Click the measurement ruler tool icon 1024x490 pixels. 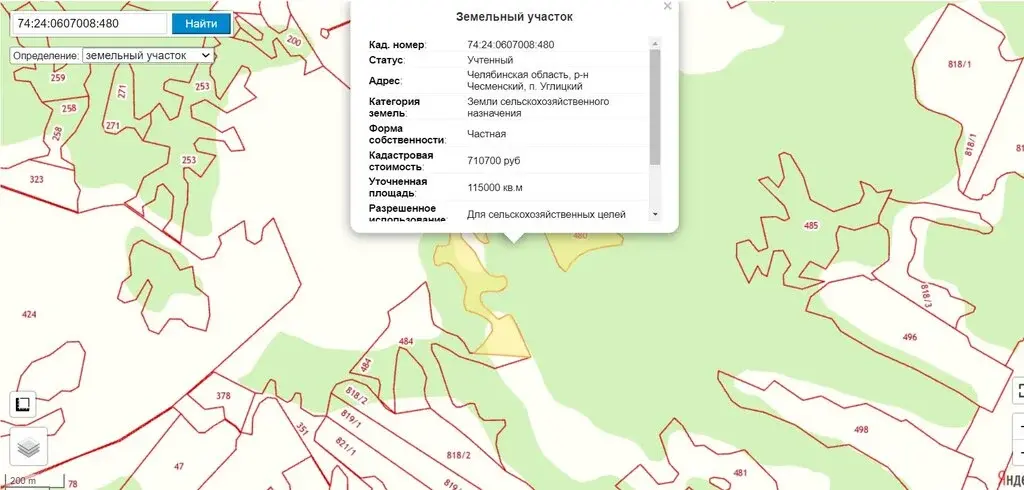(x=23, y=404)
